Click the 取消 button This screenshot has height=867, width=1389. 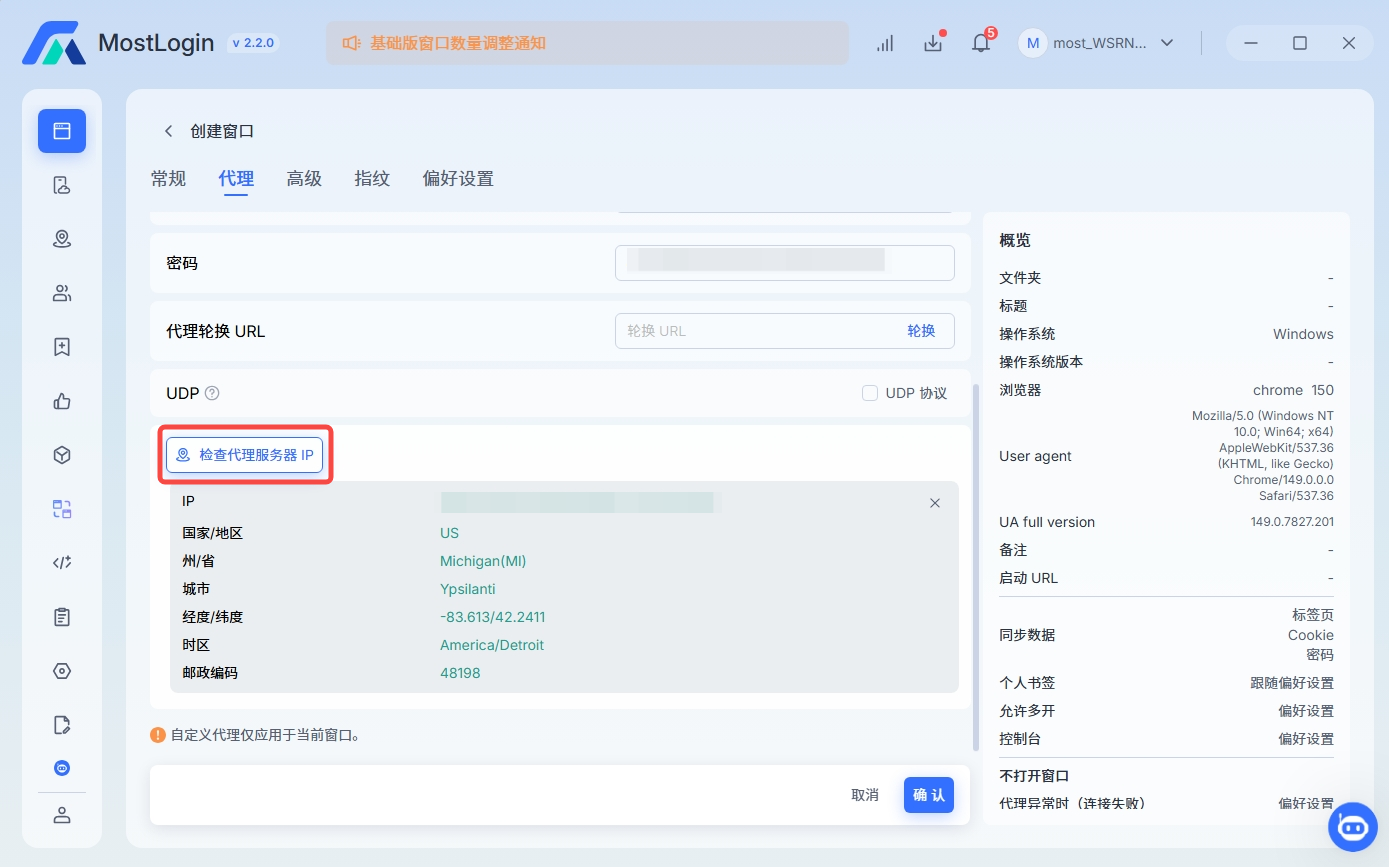pyautogui.click(x=865, y=795)
